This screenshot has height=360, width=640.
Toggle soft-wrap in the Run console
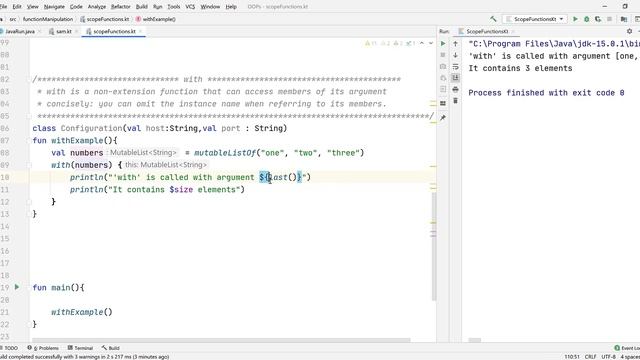pos(456,66)
